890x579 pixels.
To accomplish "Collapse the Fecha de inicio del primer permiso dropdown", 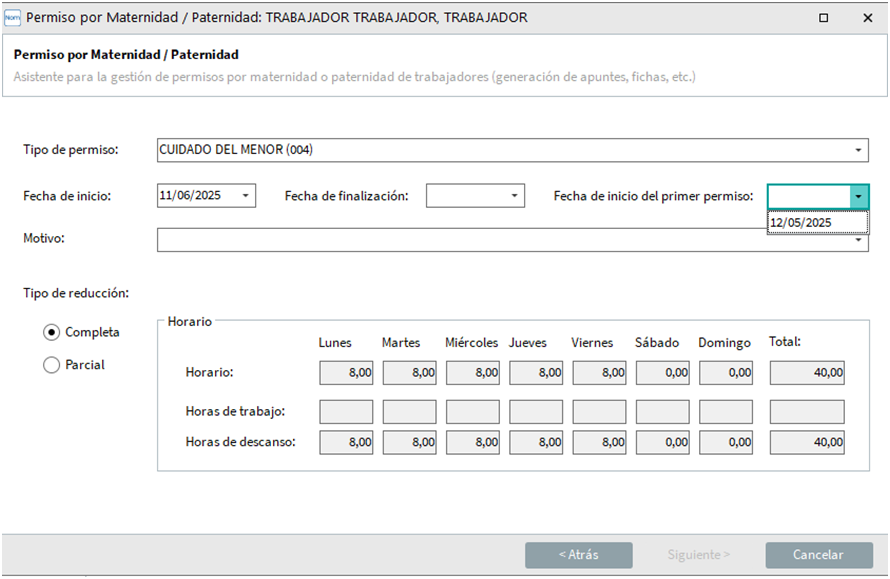I will 859,196.
